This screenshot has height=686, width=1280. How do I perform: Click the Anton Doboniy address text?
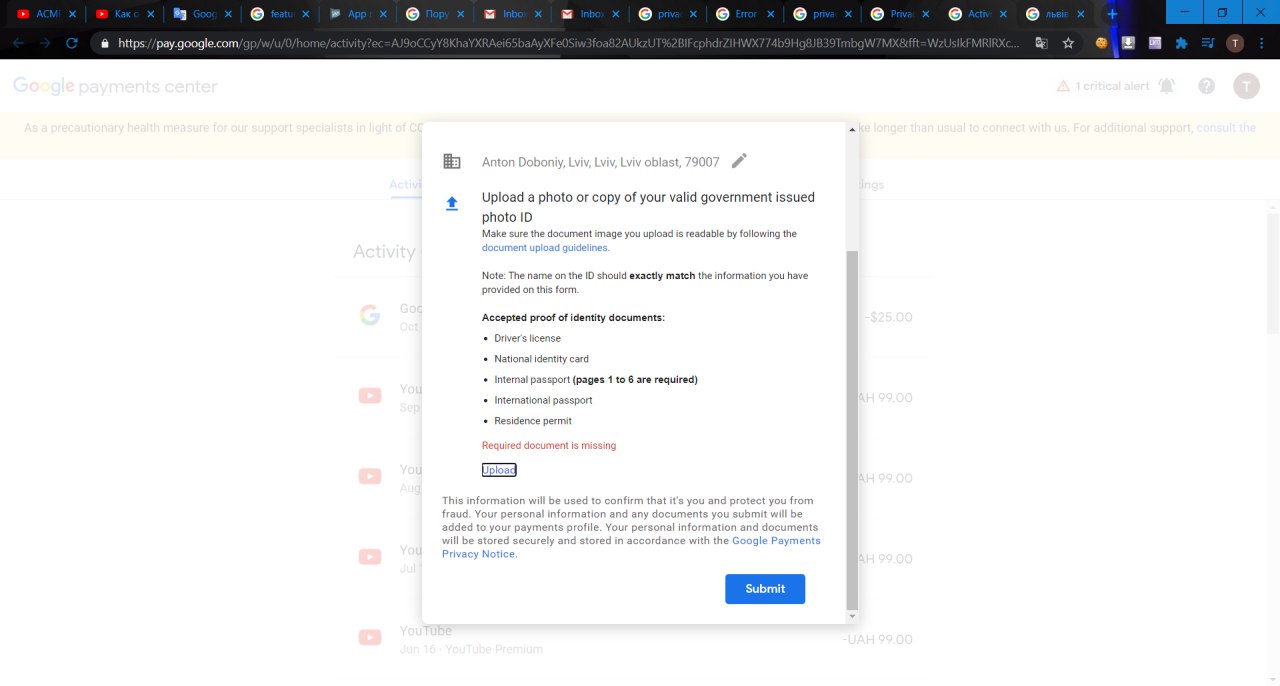(600, 162)
